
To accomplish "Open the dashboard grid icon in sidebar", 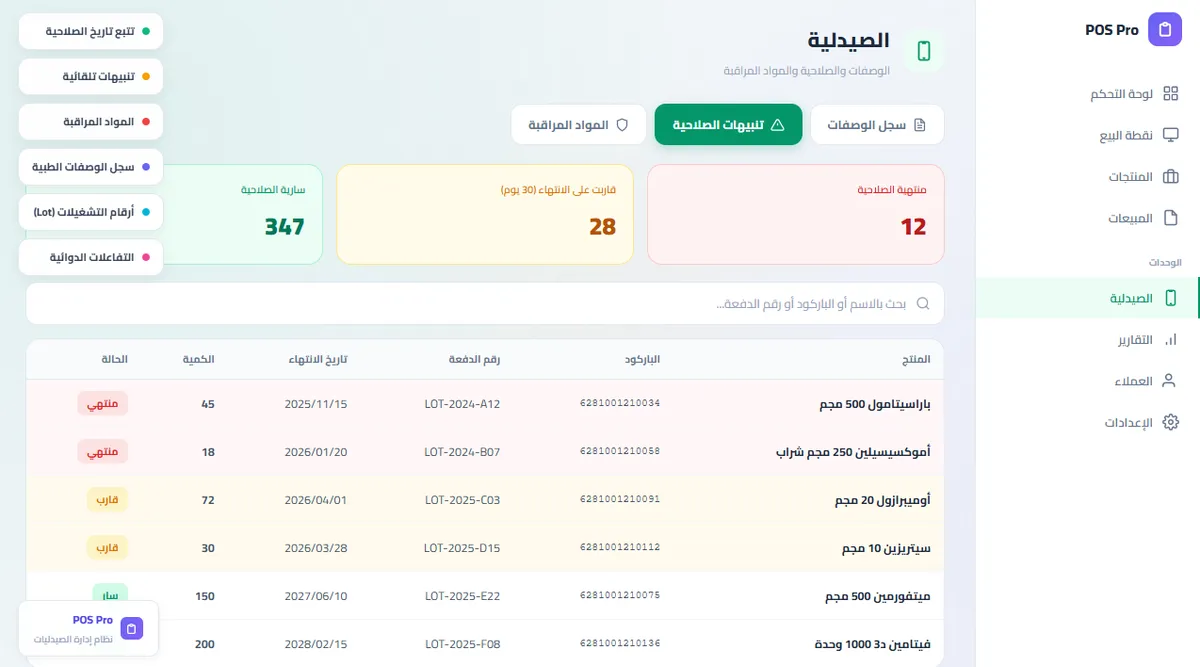I will point(1170,94).
